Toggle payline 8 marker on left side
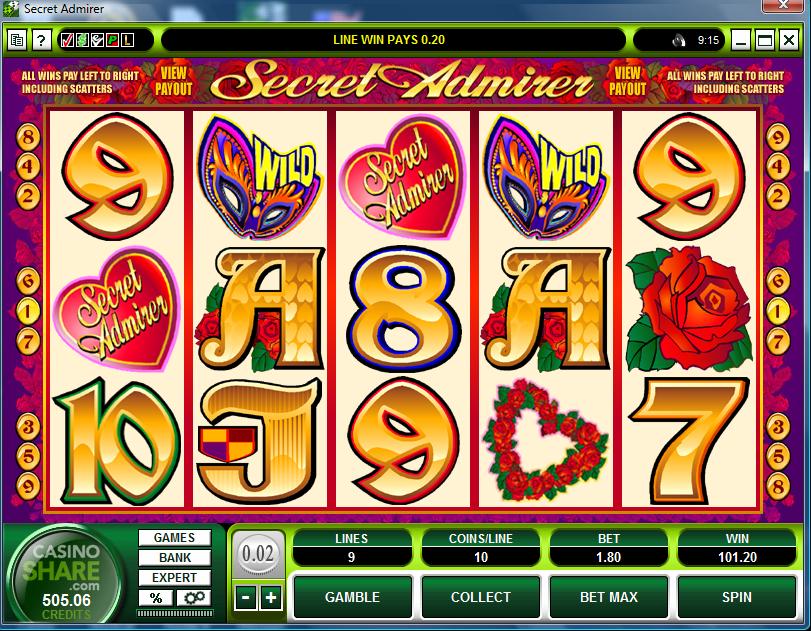This screenshot has height=631, width=811. click(x=28, y=138)
